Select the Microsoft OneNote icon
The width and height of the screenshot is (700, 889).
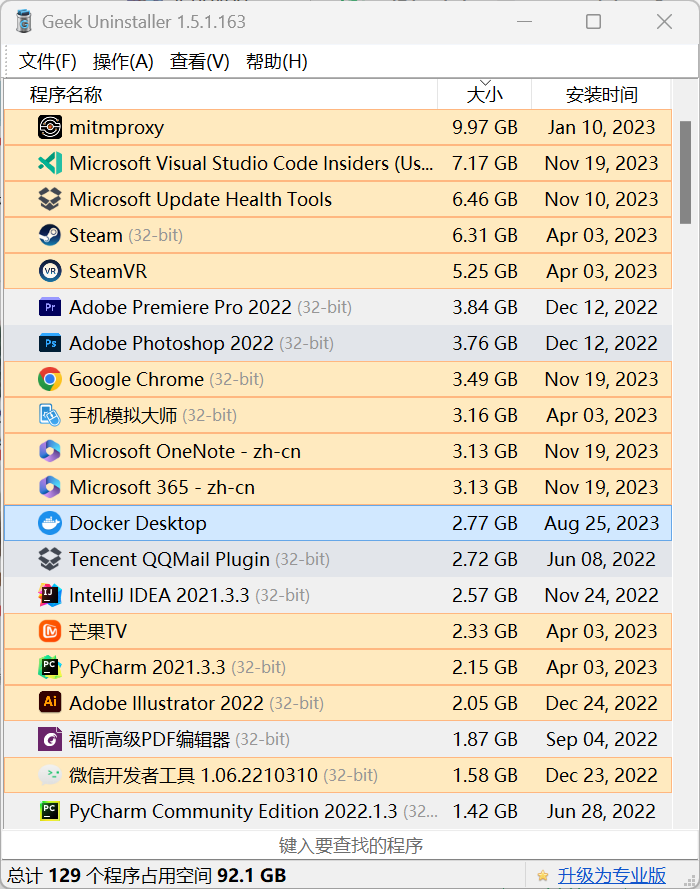(50, 451)
